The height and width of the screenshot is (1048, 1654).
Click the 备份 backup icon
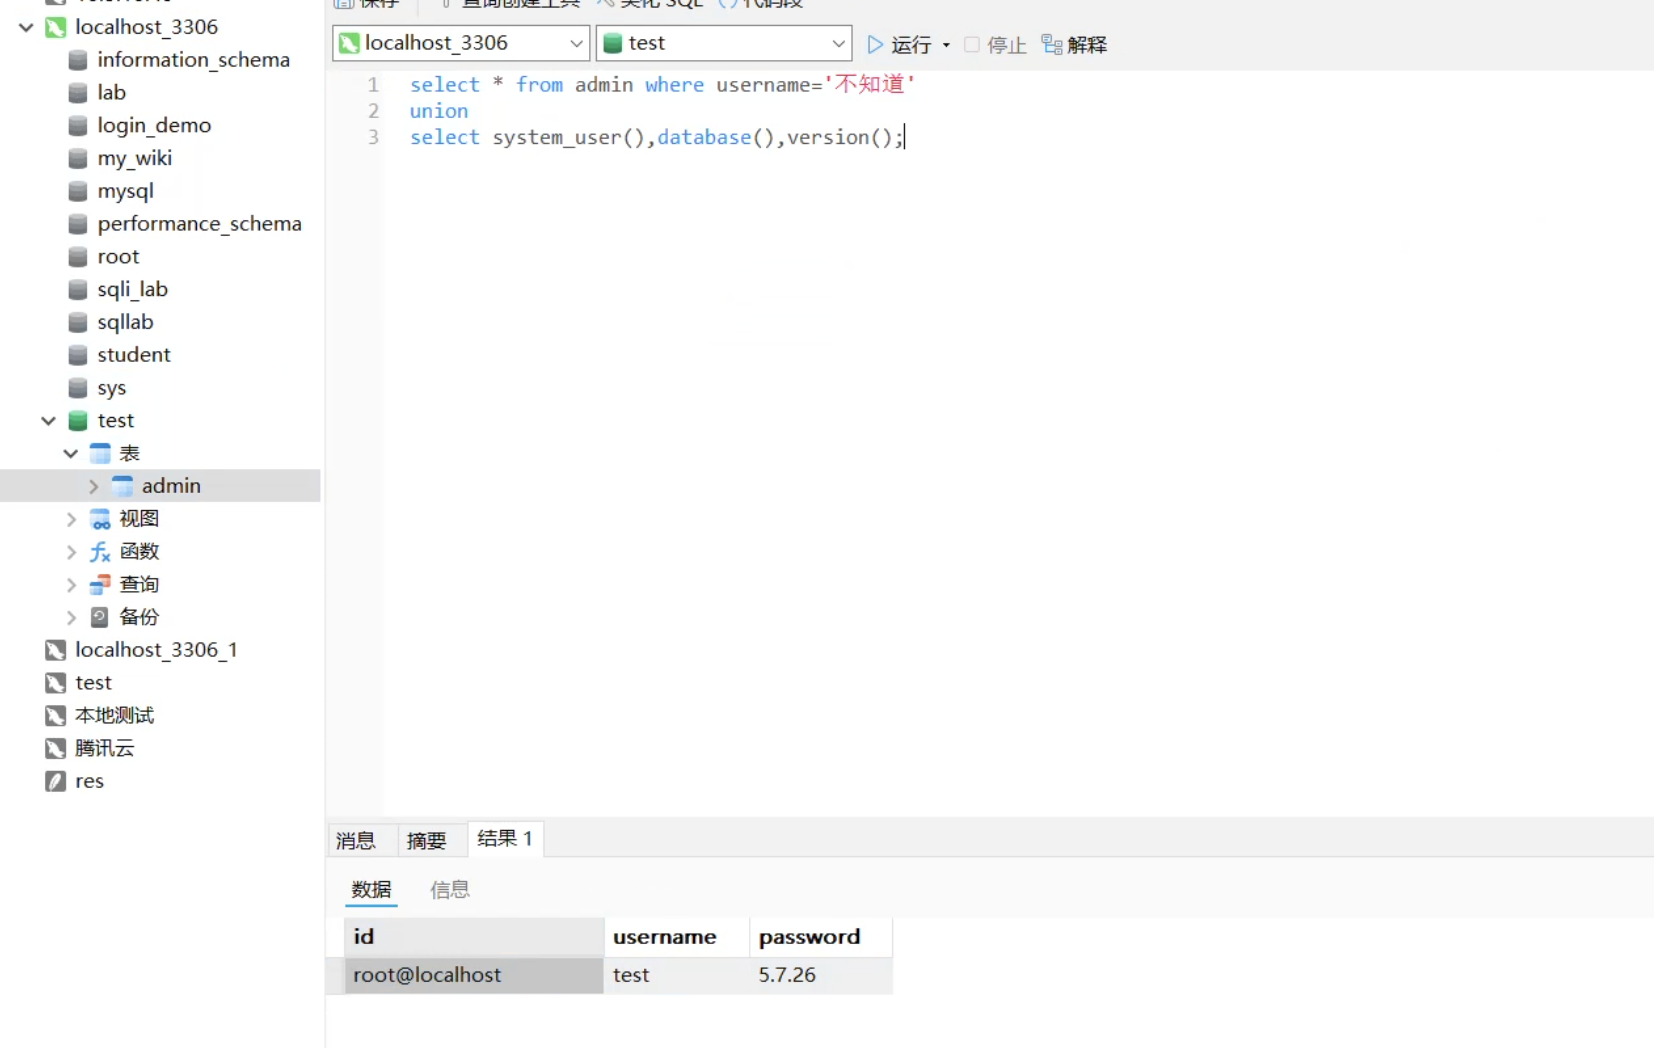tap(100, 617)
